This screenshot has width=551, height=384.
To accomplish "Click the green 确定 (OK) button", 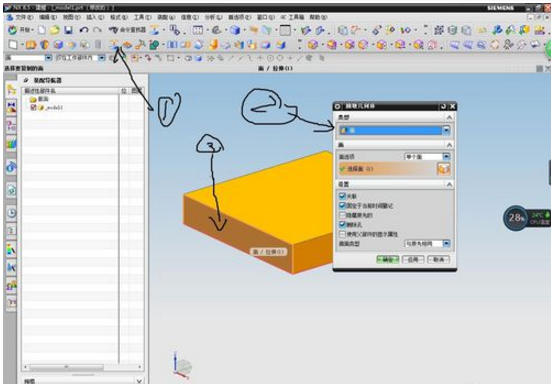I will pyautogui.click(x=388, y=260).
